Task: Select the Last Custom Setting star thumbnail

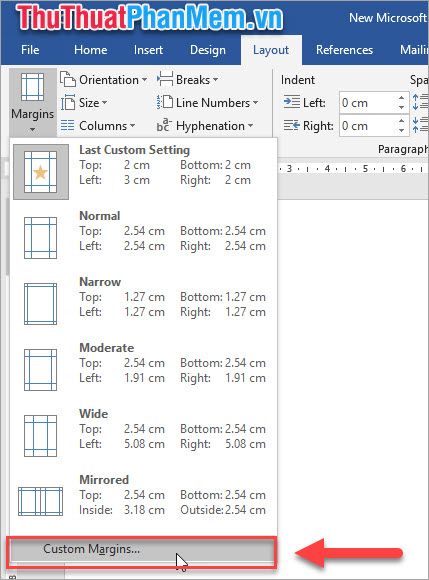Action: [x=41, y=172]
